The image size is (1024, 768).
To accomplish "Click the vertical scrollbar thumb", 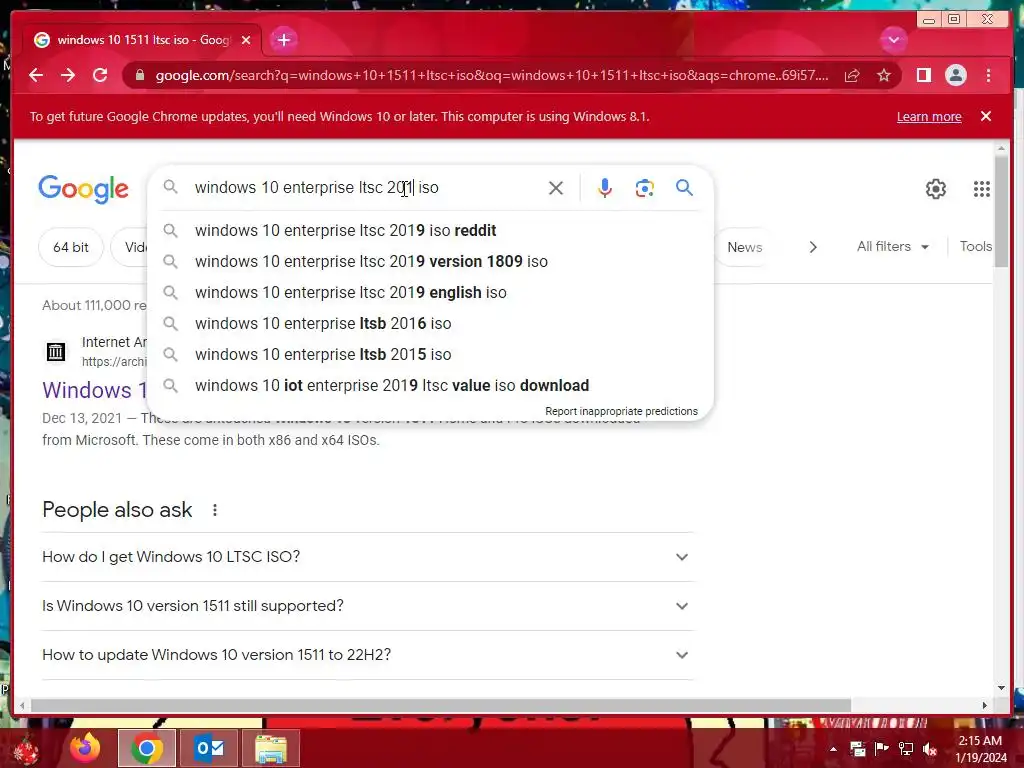I will point(1002,212).
